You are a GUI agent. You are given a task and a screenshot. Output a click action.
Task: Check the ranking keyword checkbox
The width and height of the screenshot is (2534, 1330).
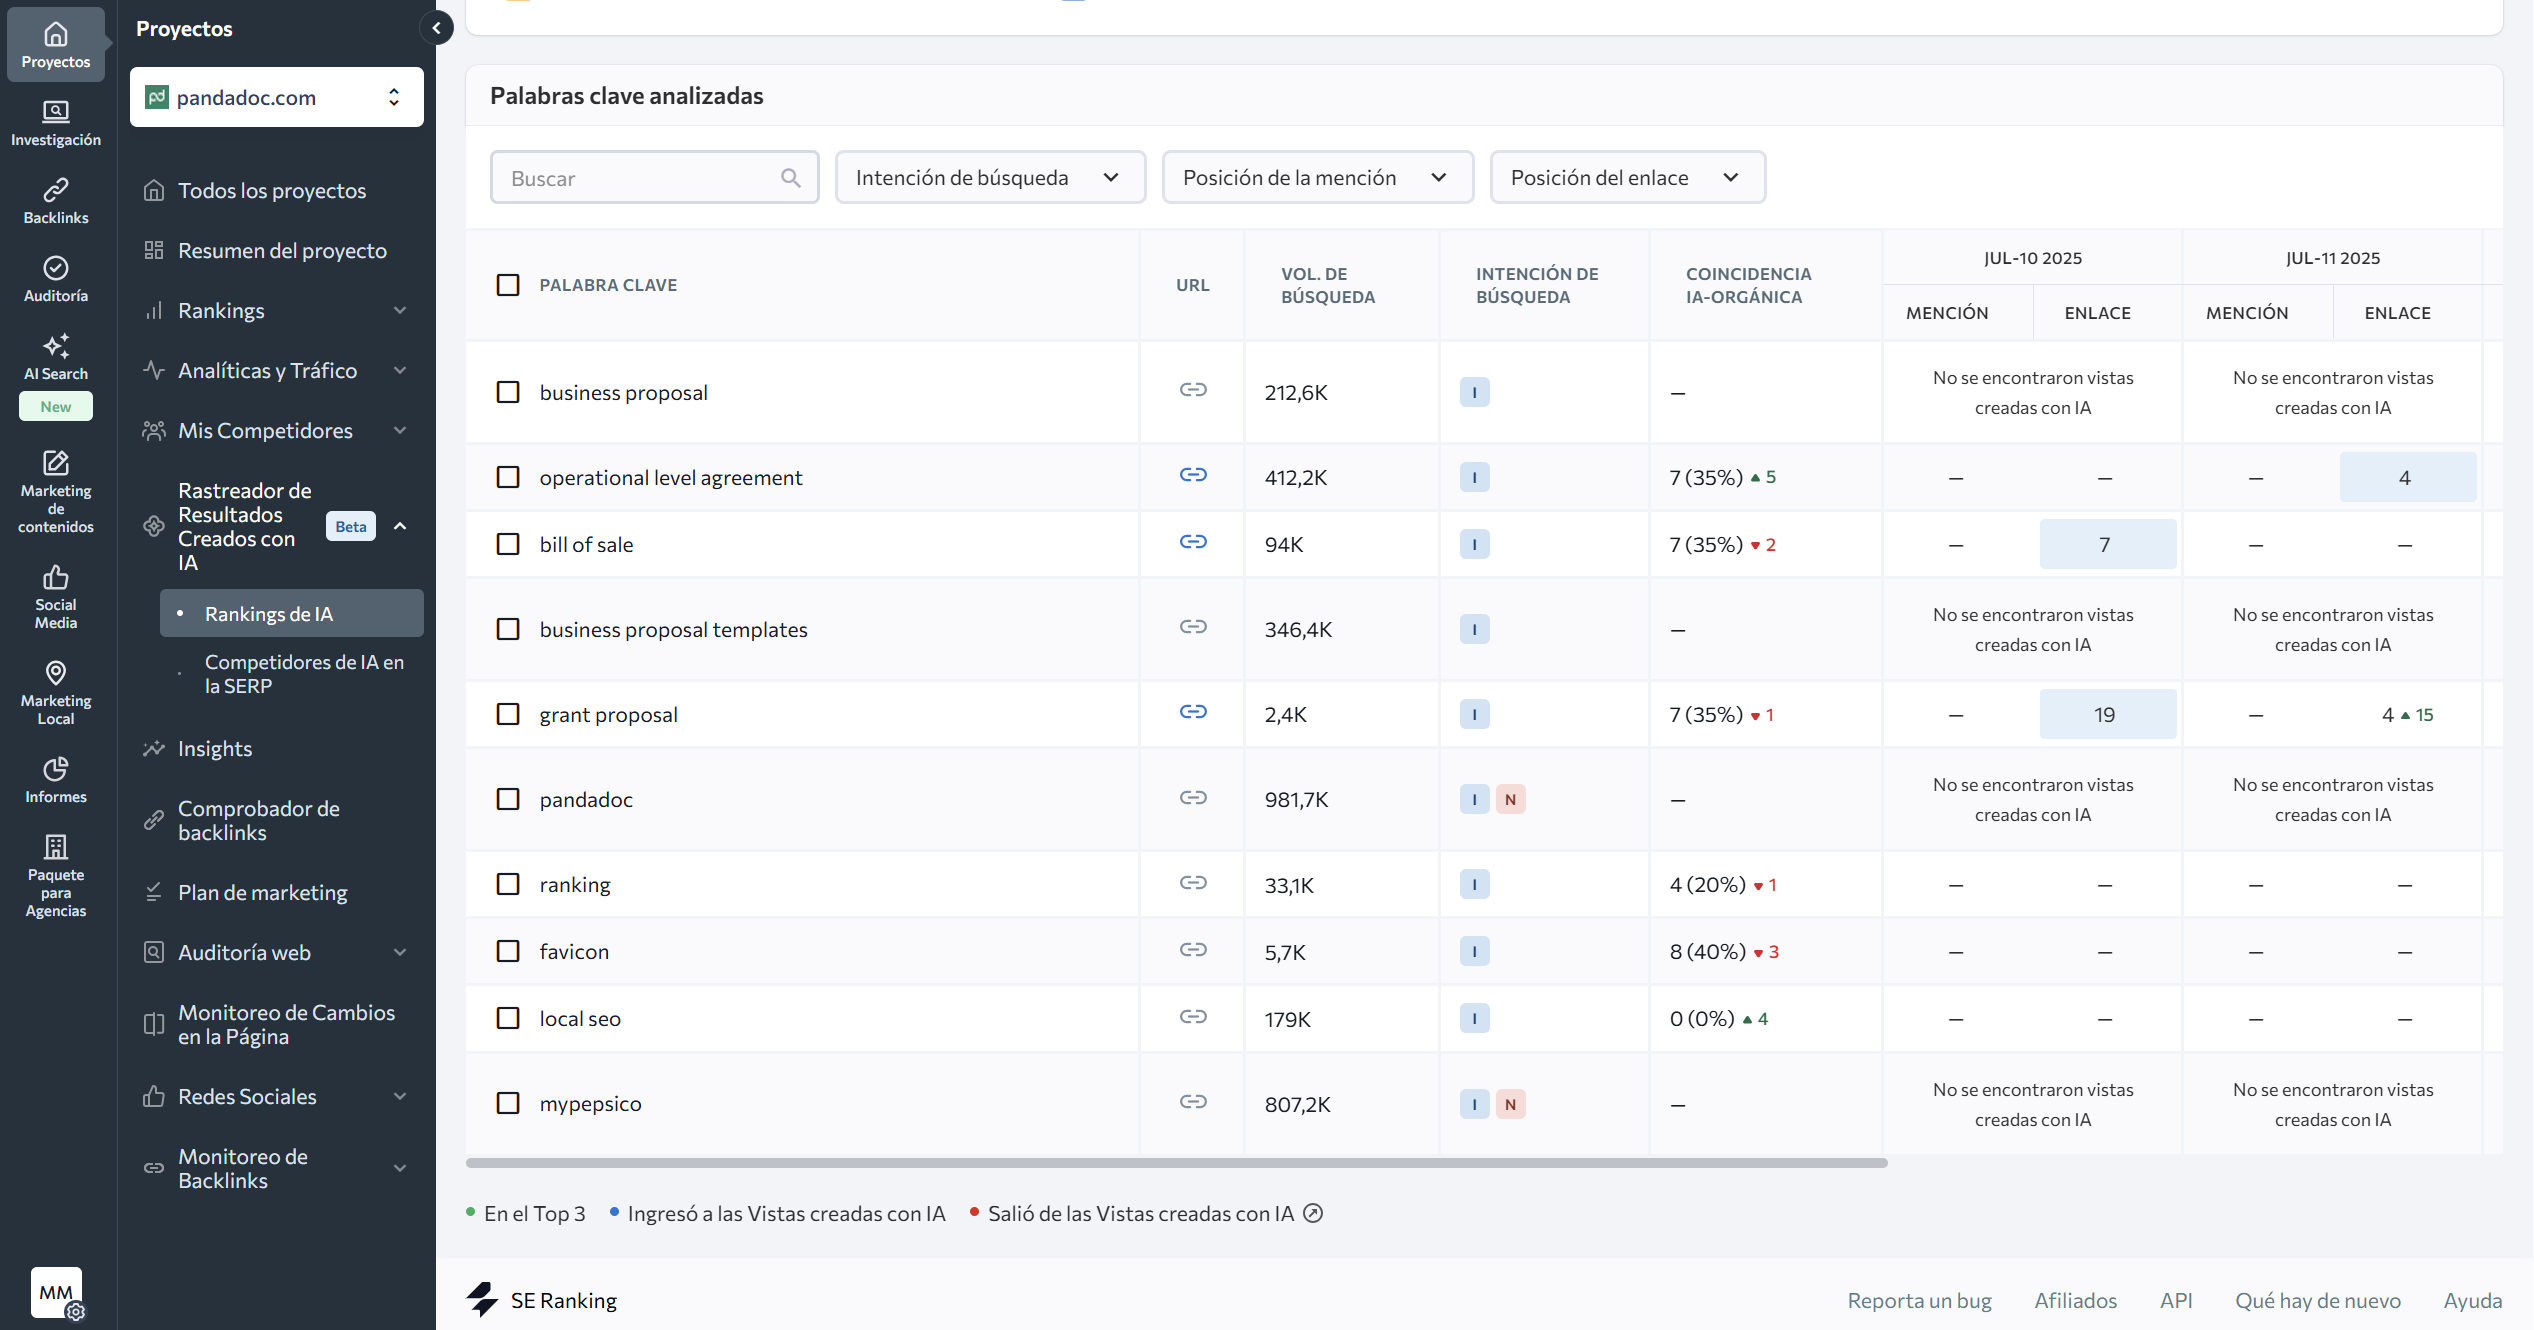coord(508,884)
